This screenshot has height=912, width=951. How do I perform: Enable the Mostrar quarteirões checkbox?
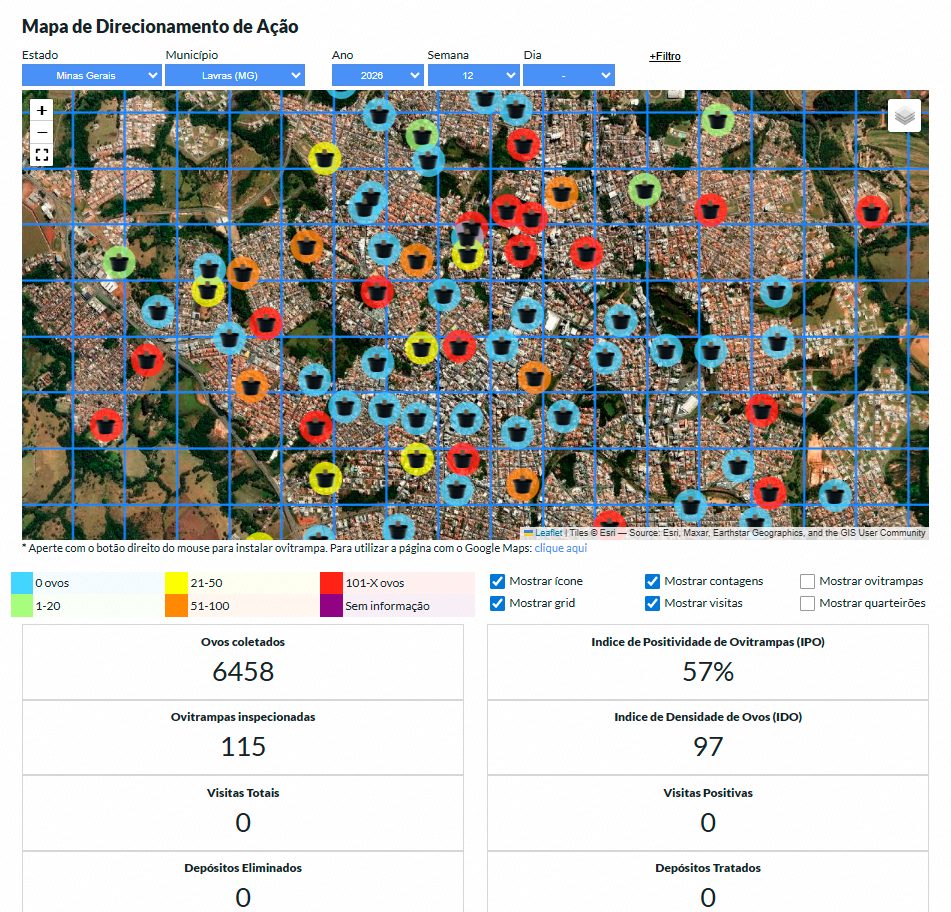[808, 603]
